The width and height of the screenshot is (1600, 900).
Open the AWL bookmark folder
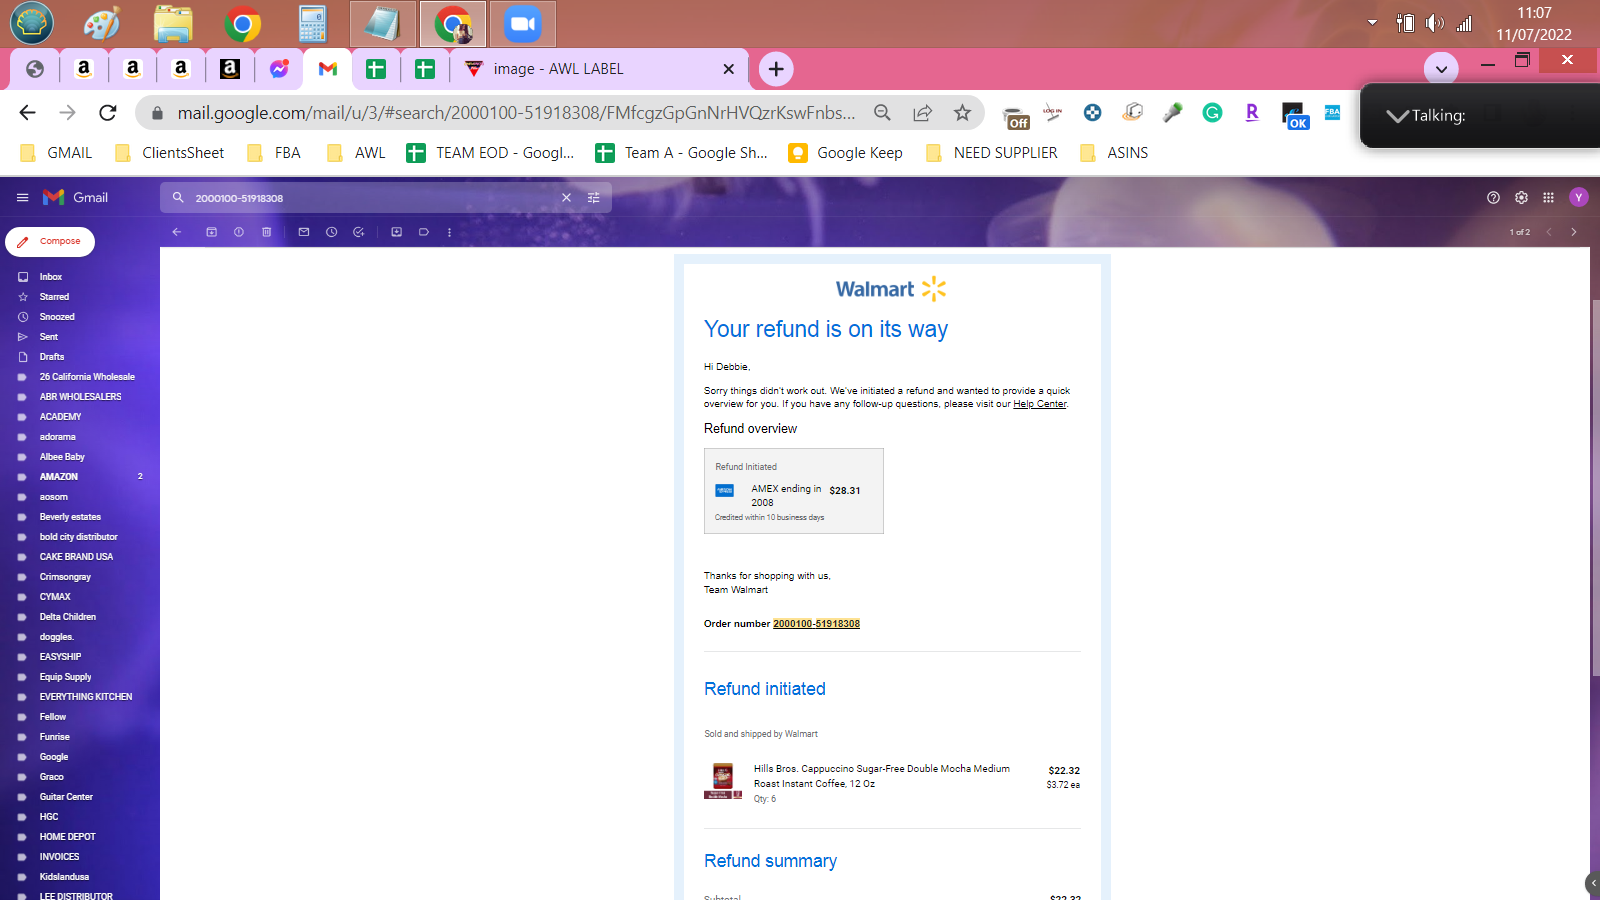[x=355, y=153]
